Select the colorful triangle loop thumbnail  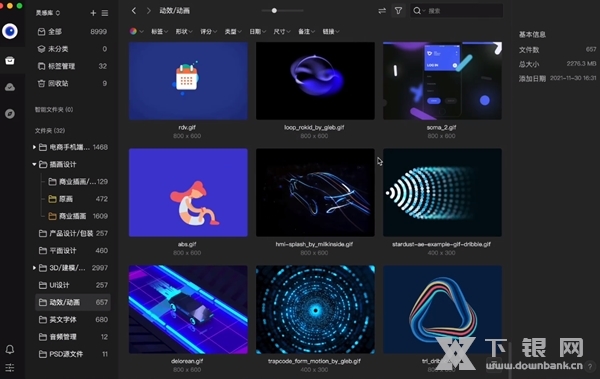(x=442, y=309)
